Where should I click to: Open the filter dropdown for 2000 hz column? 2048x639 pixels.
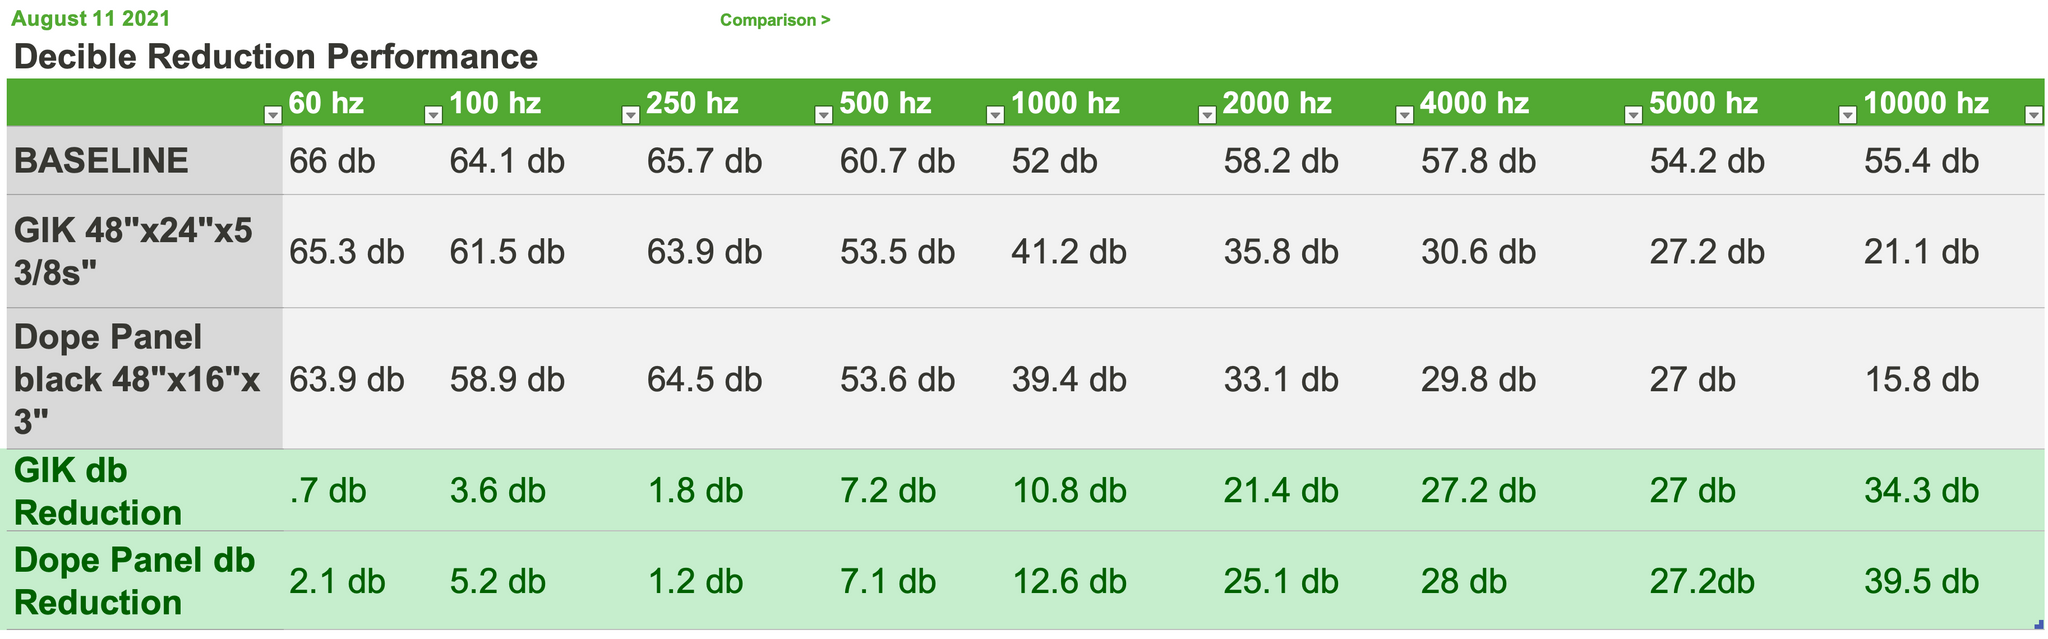1404,115
